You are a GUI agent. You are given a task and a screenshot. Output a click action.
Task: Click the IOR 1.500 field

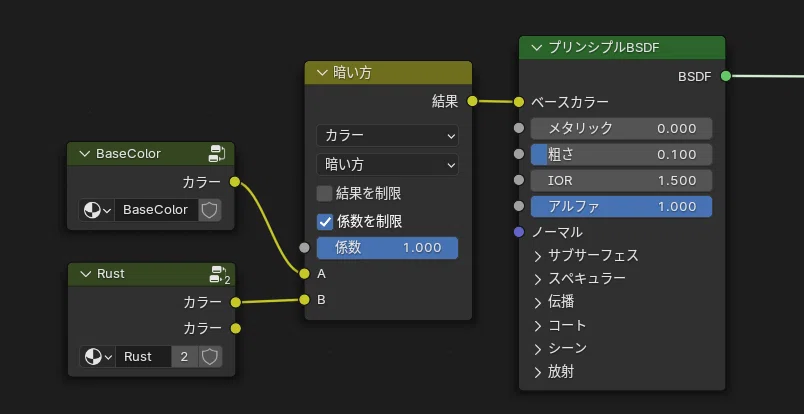621,181
